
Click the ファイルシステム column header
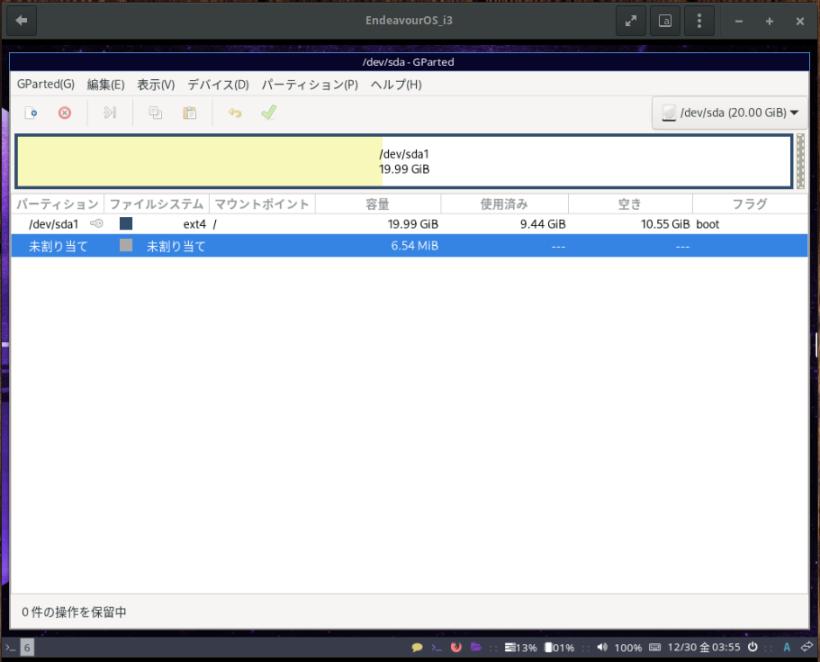click(156, 204)
